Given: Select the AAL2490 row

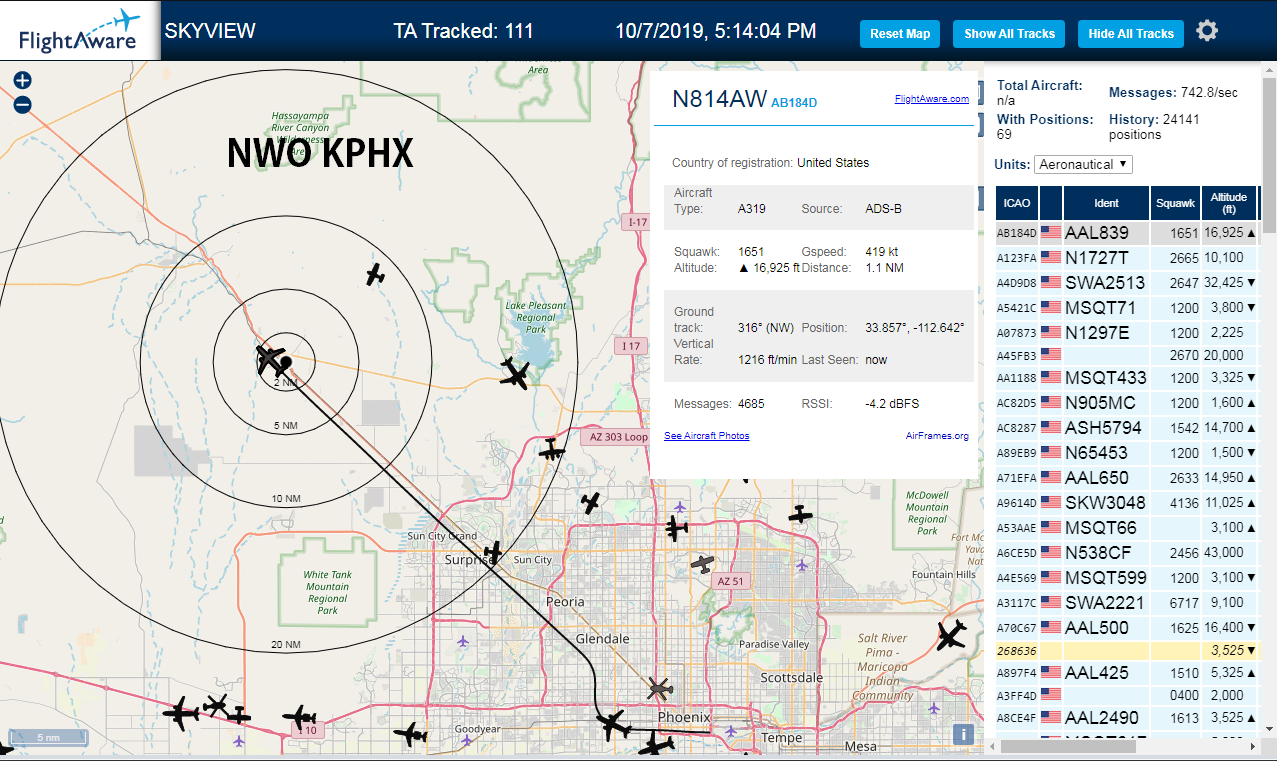Looking at the screenshot, I should pos(1127,717).
